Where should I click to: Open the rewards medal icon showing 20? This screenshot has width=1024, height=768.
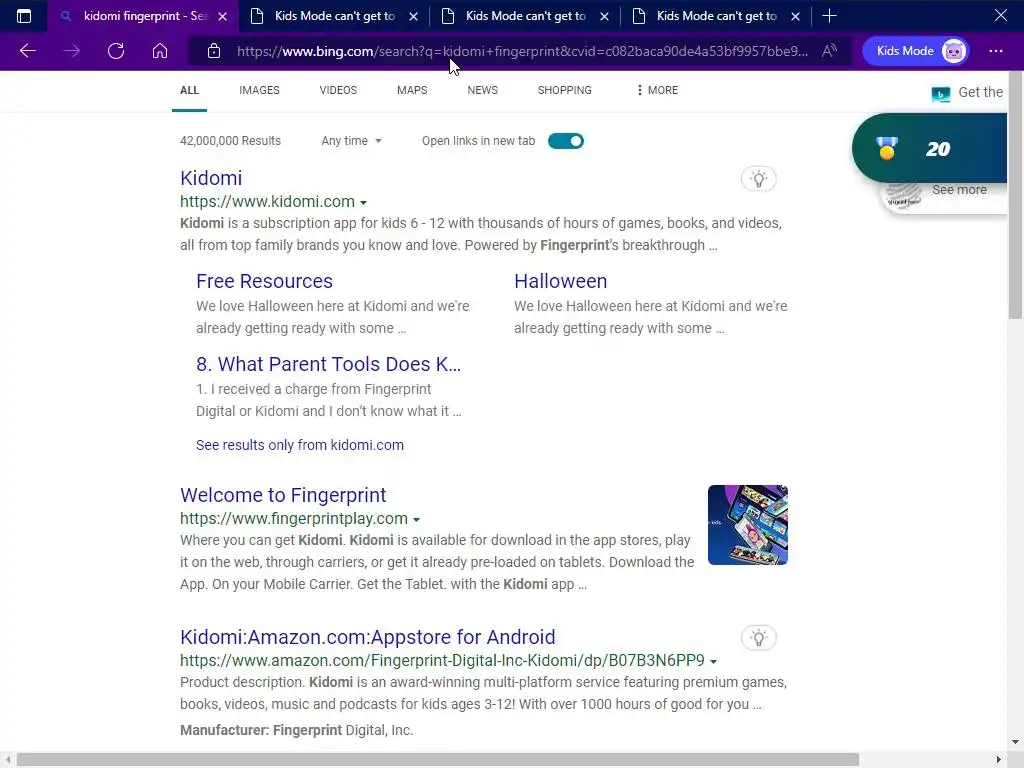click(887, 148)
